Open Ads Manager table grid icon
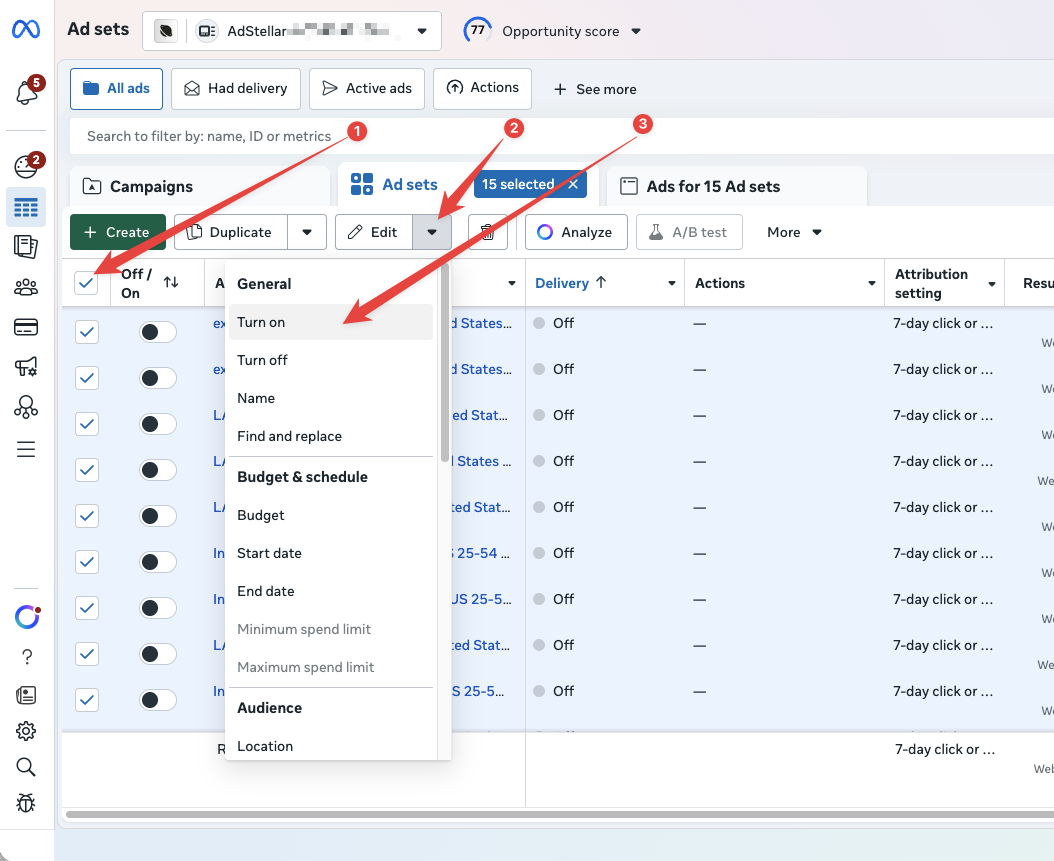Screen dimensions: 1054x861 coord(26,207)
